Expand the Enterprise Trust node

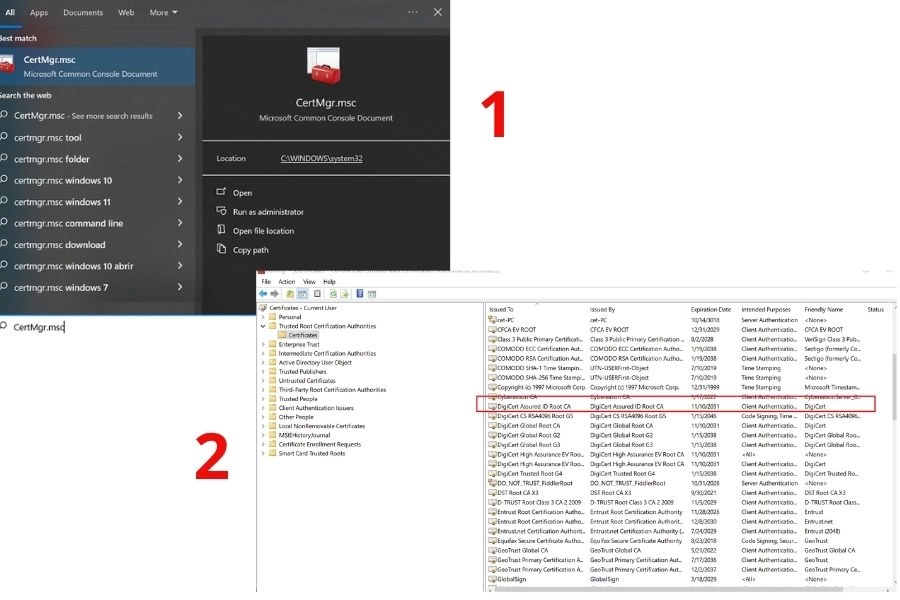tap(263, 344)
